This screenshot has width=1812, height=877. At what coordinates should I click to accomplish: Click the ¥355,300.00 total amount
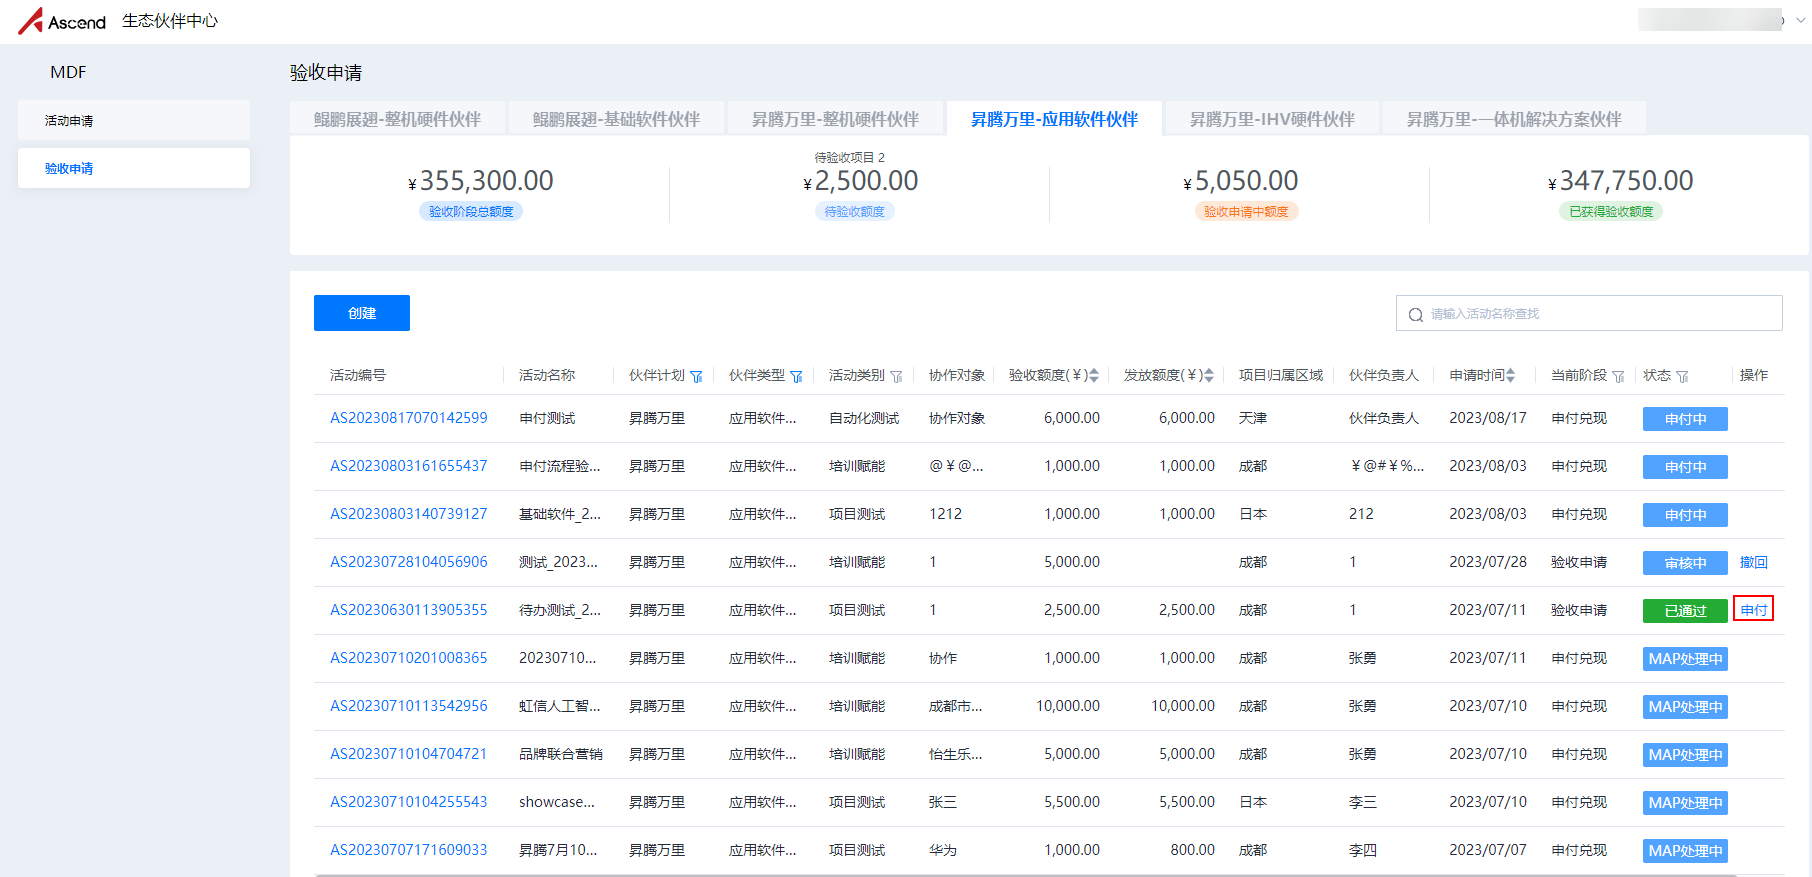481,181
